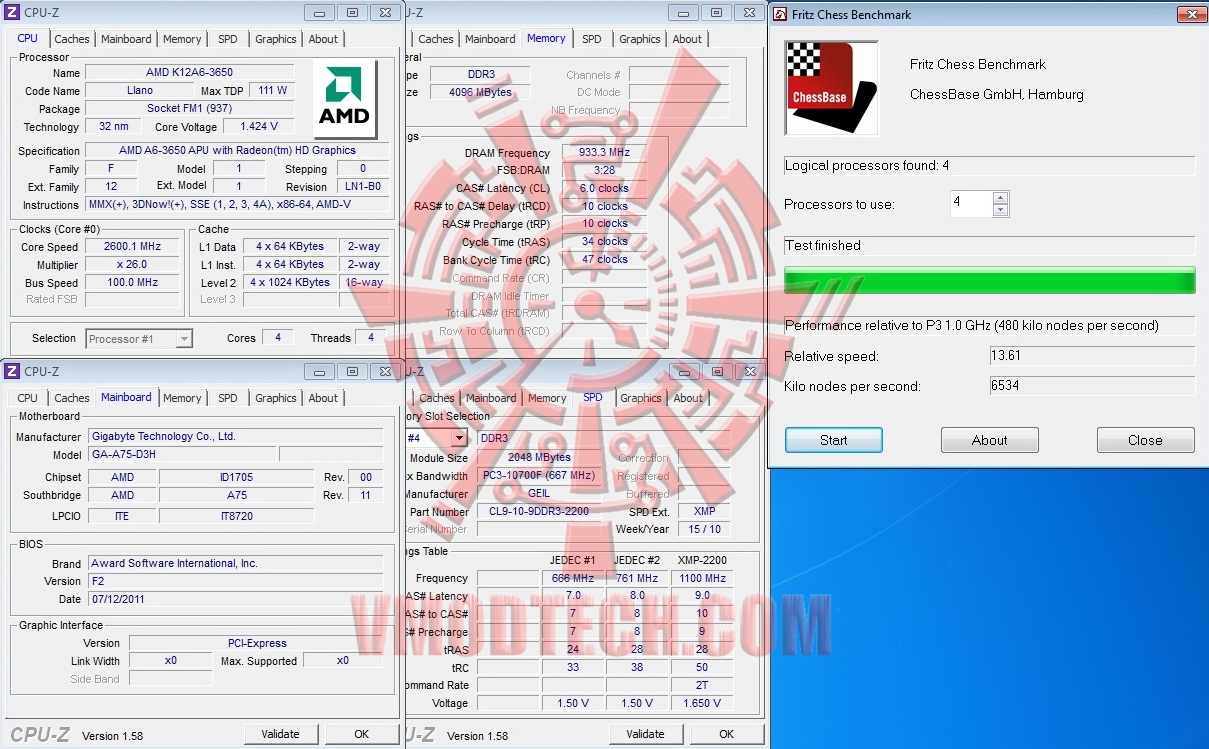The width and height of the screenshot is (1209, 749).
Task: Open About tab in the CPU-Z SPD window
Action: click(x=688, y=398)
